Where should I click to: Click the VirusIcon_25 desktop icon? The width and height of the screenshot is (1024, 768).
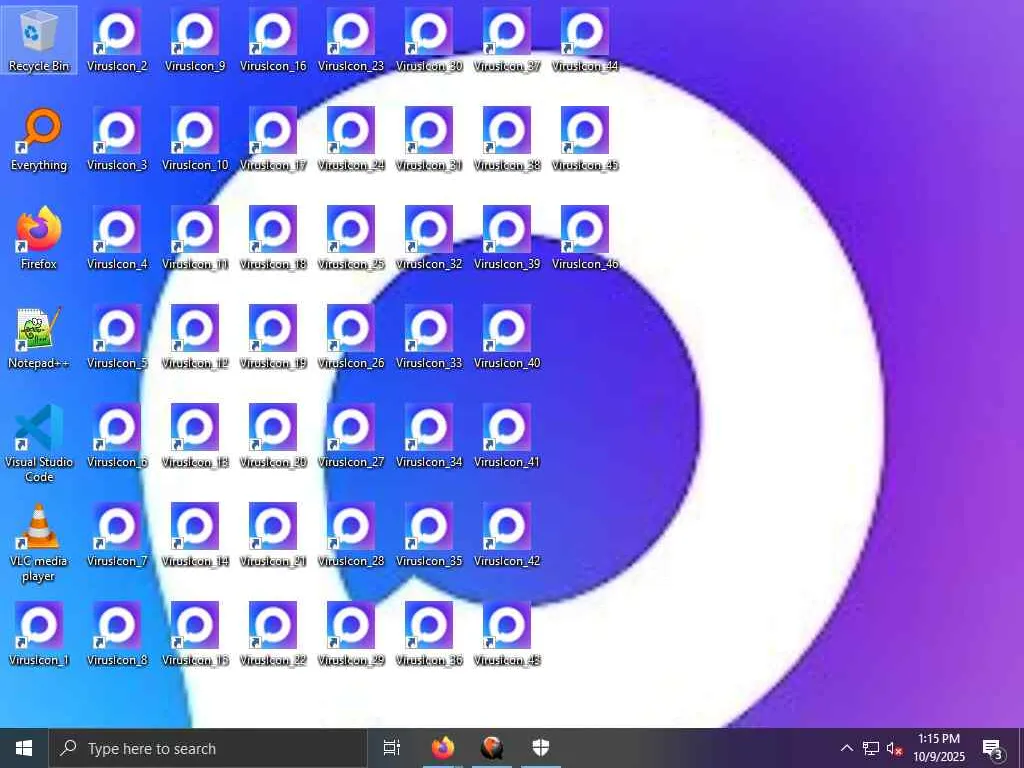pos(351,238)
